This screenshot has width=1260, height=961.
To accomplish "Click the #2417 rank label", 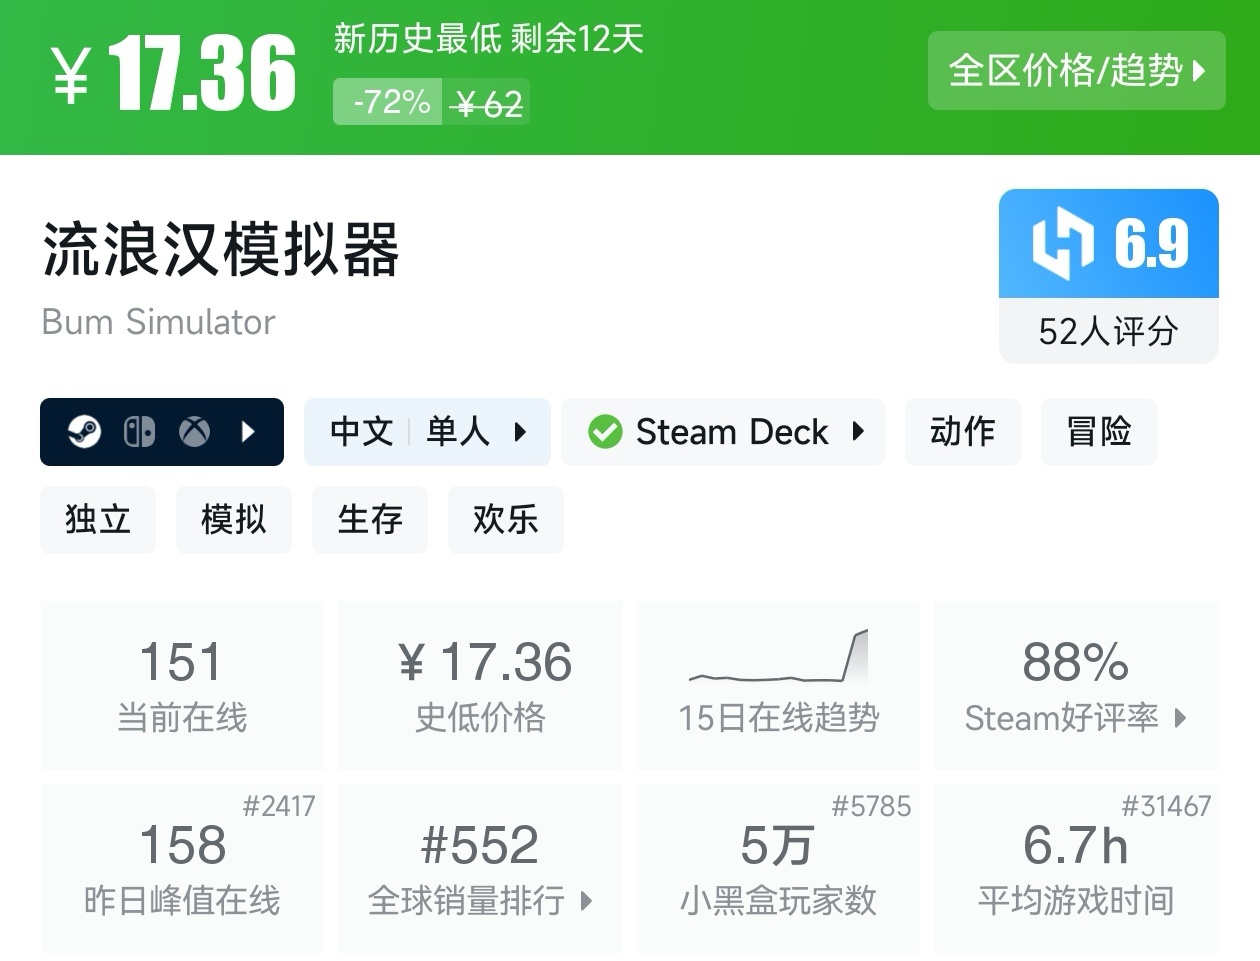I will coord(279,806).
